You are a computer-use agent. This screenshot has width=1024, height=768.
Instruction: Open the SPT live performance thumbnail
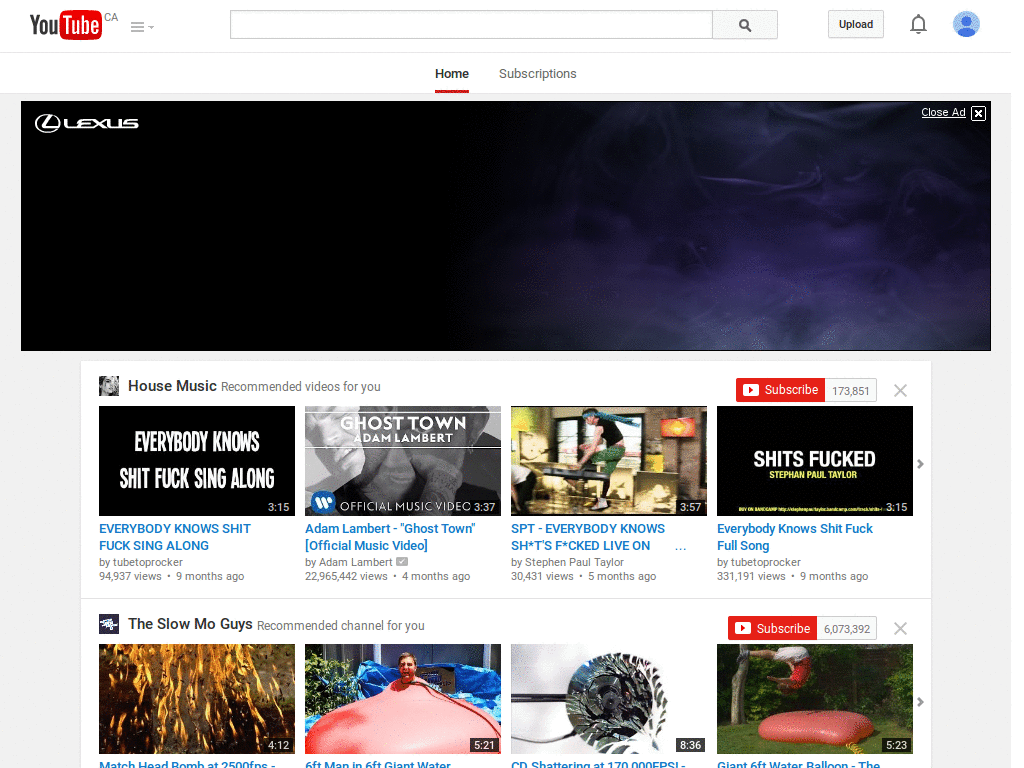click(x=609, y=461)
